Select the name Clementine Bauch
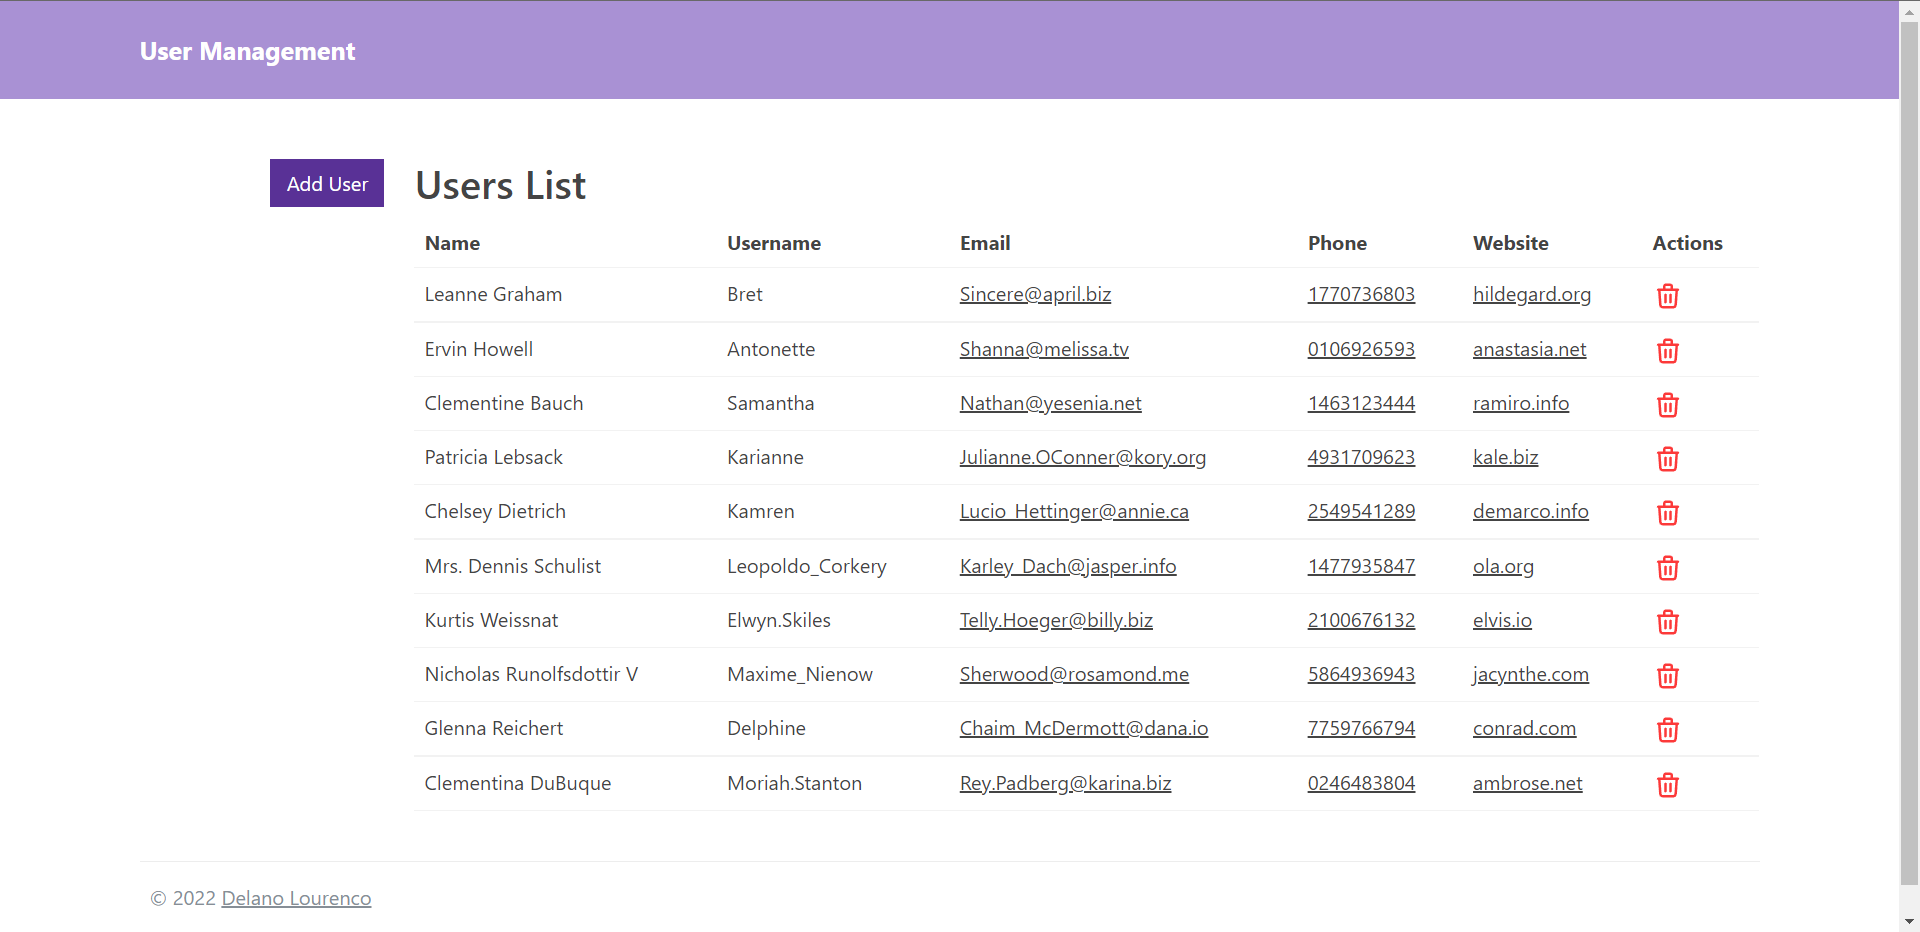The image size is (1920, 932). point(503,403)
